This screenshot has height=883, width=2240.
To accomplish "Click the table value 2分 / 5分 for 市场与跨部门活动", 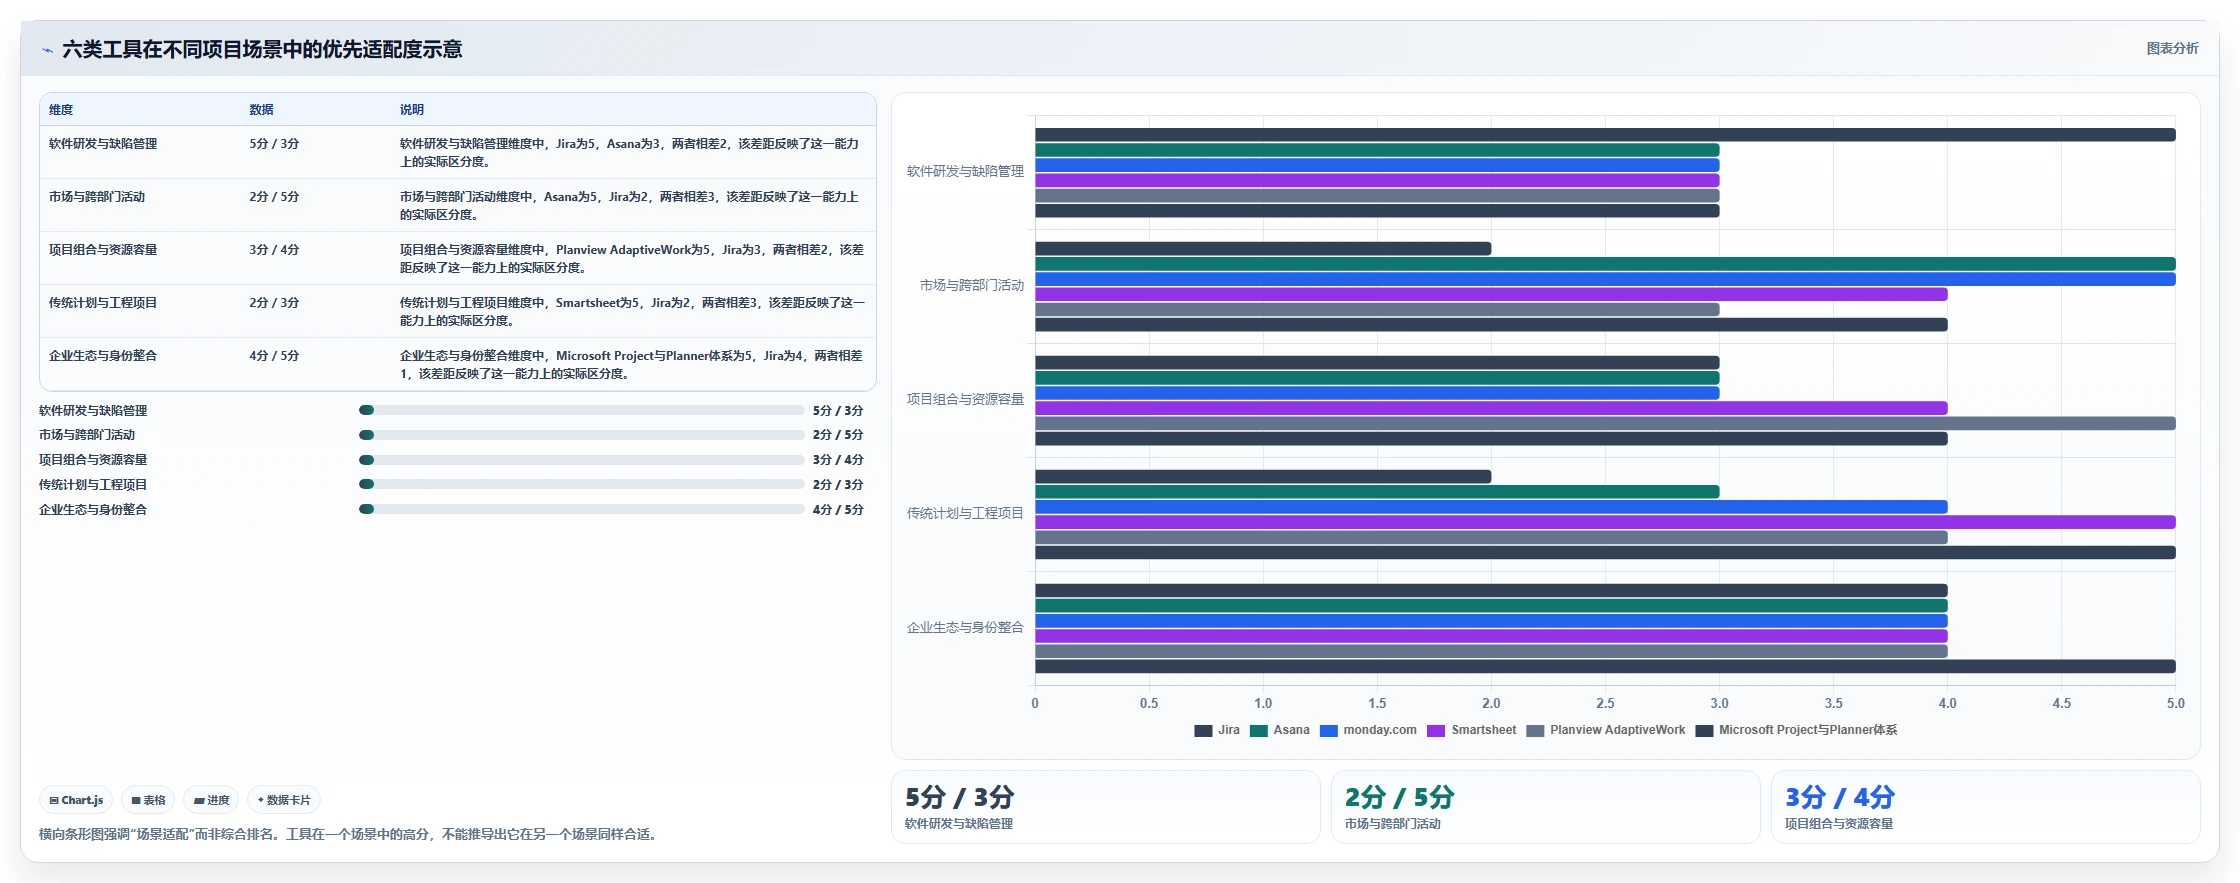I will click(x=274, y=197).
